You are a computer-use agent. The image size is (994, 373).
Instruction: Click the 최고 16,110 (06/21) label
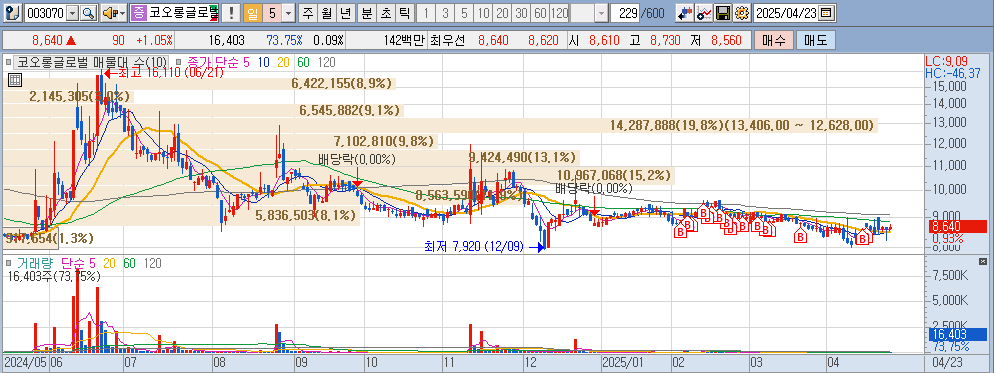pyautogui.click(x=170, y=73)
